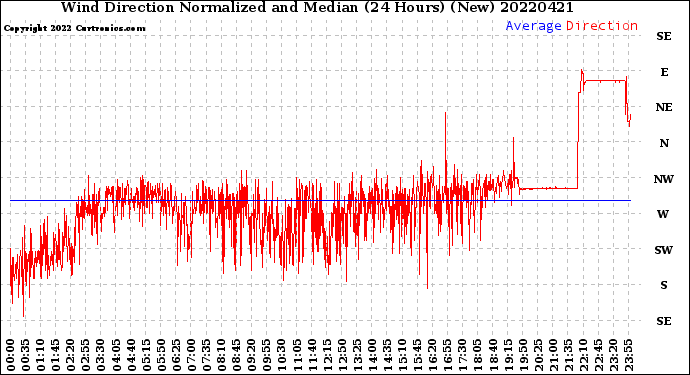Click the 04:40 time axis label
The image size is (690, 375).
click(131, 354)
